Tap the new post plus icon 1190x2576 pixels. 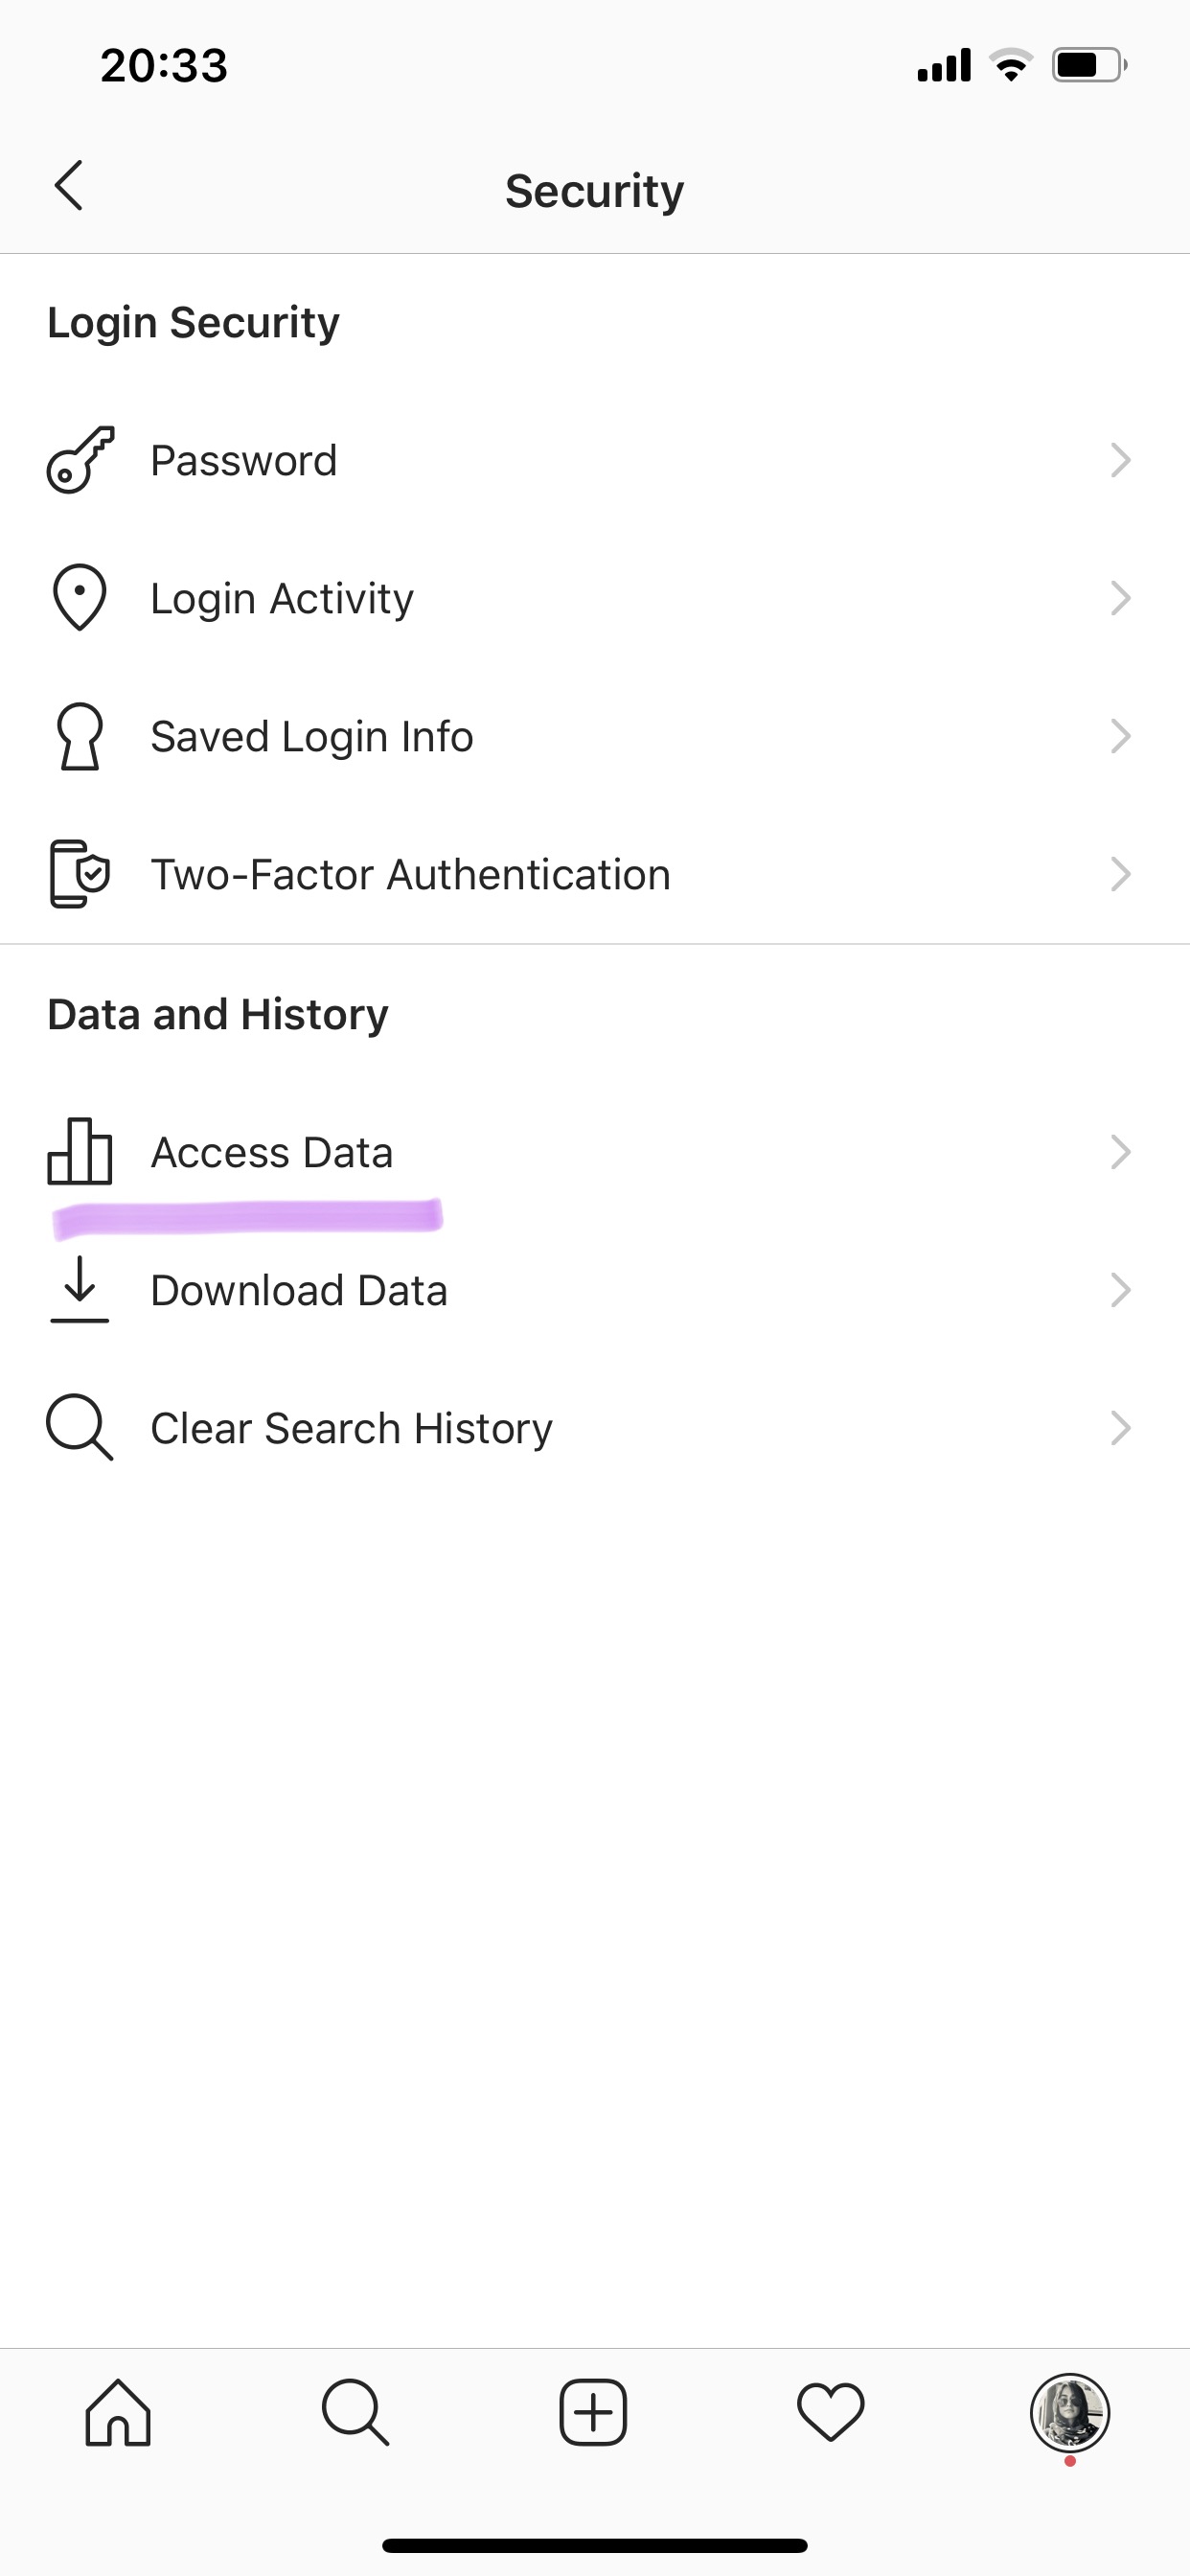click(593, 2412)
